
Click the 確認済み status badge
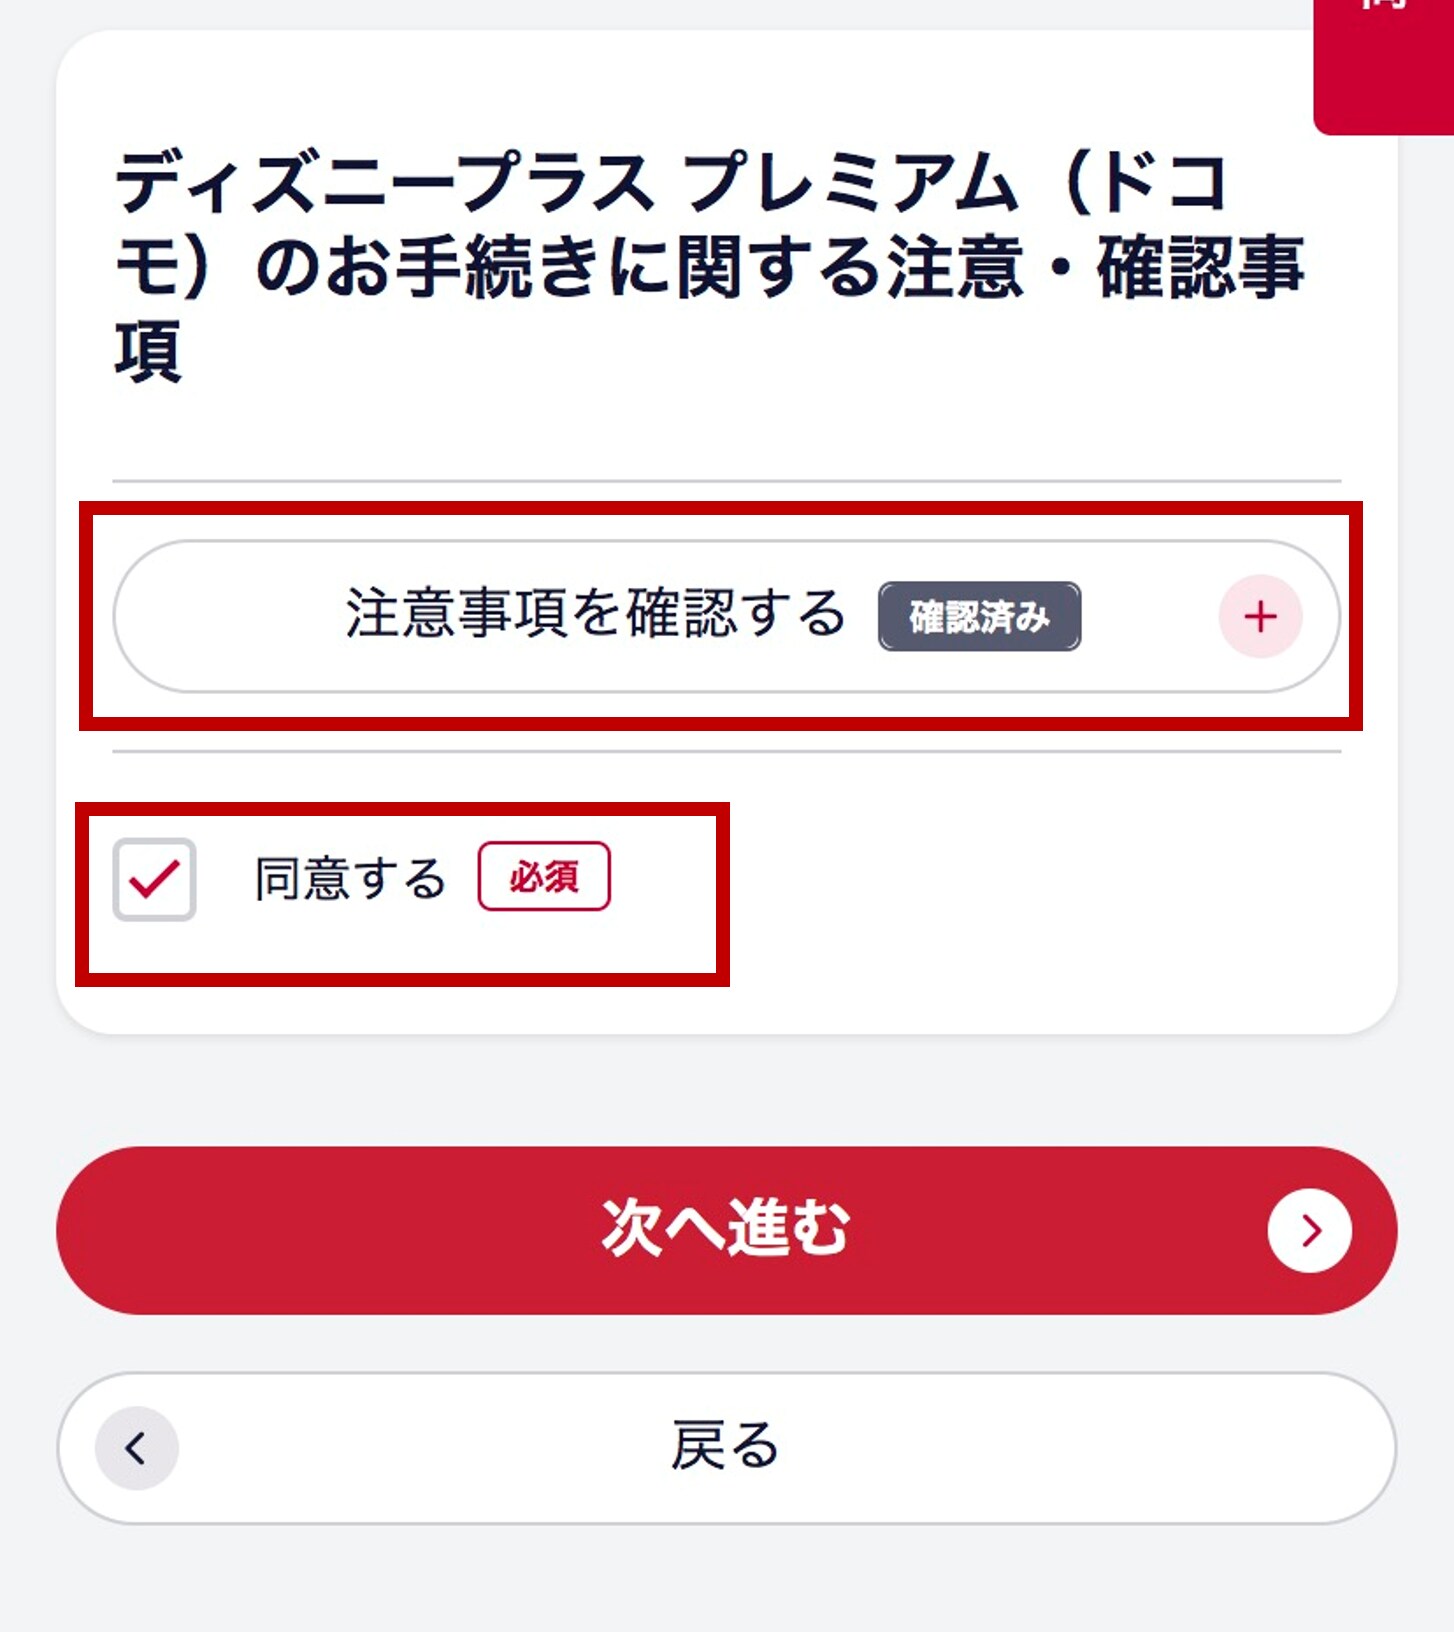point(979,617)
